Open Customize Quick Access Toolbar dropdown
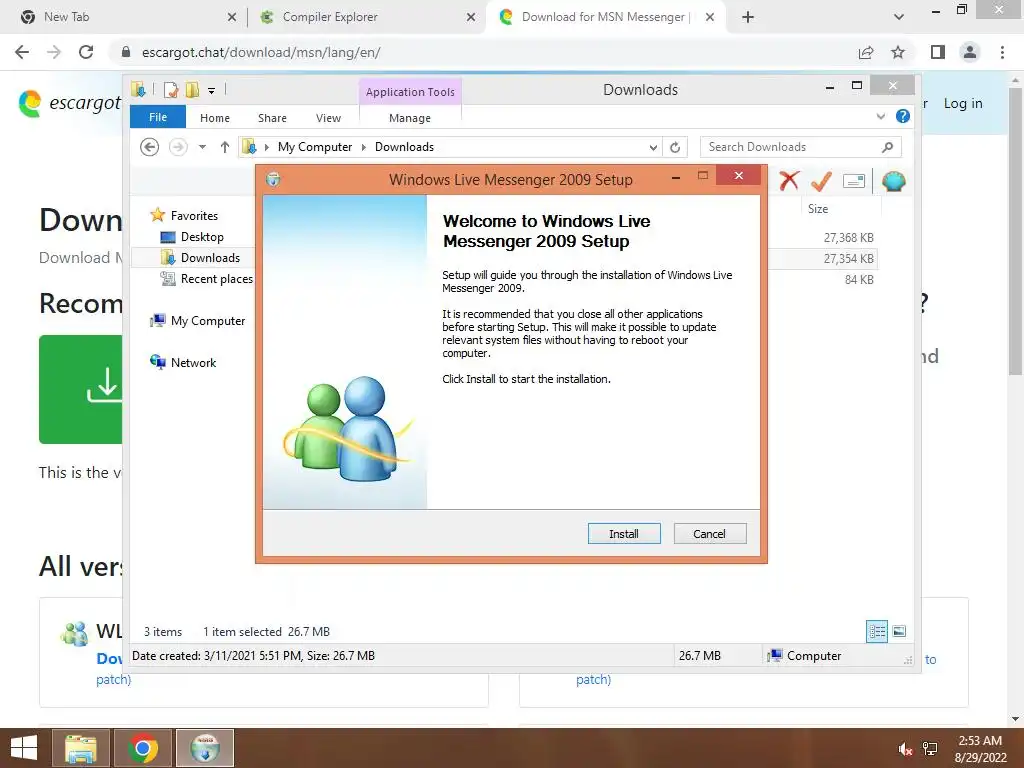Screen dimensions: 1024x768 coord(212,91)
